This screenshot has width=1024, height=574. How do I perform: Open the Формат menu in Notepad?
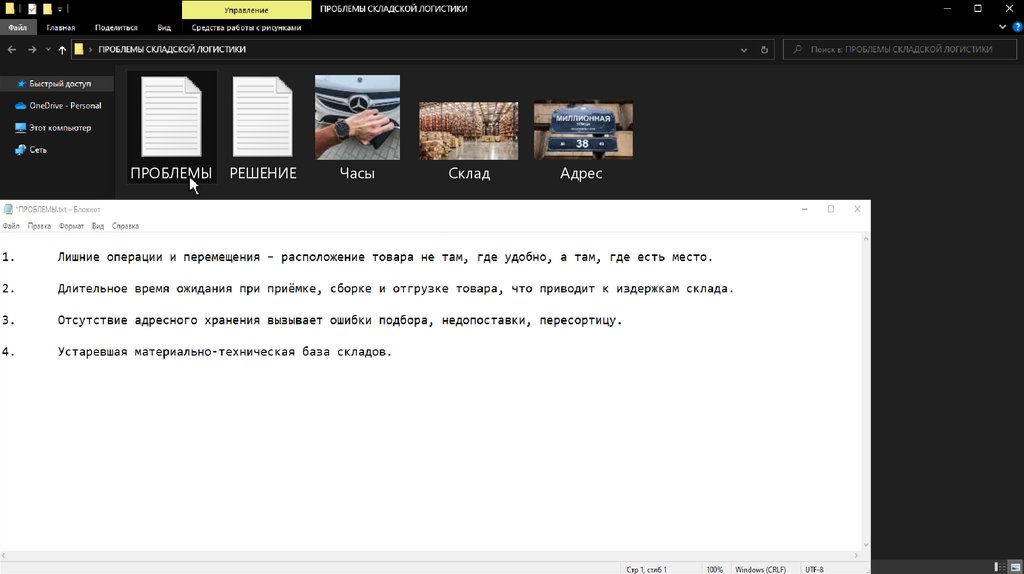click(71, 226)
